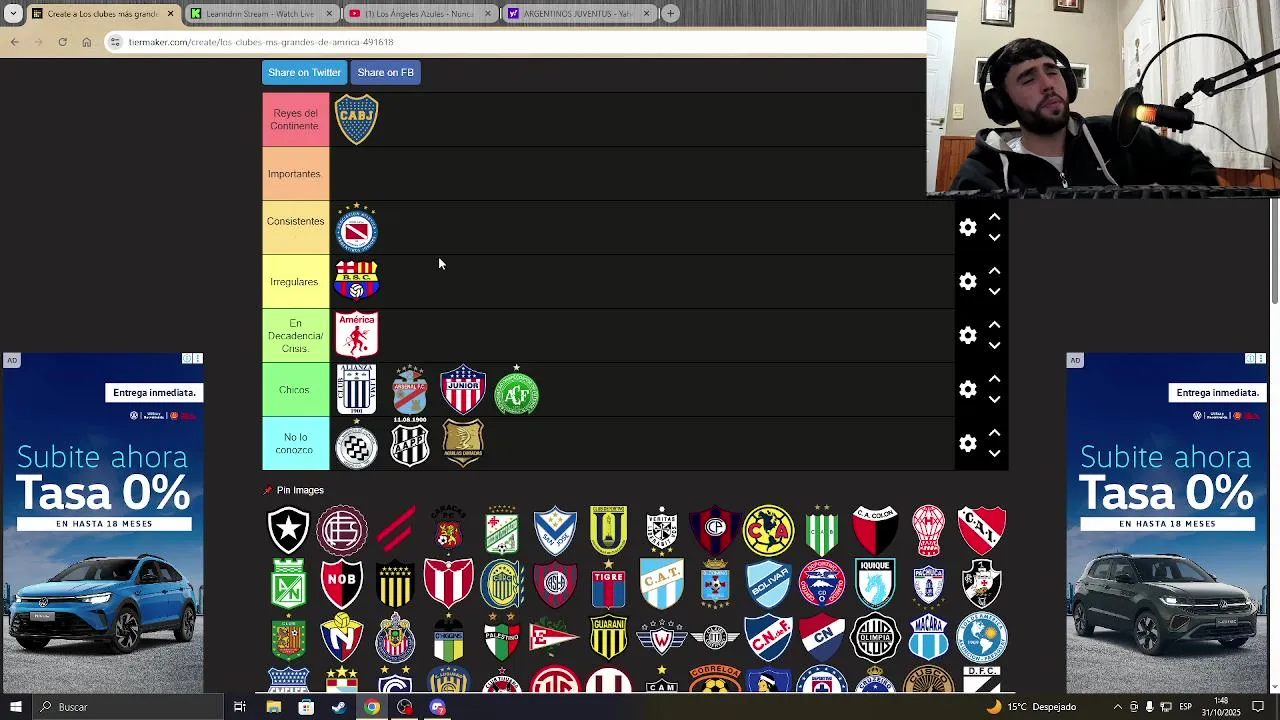Screen dimensions: 1280x720
Task: Move En Decadencia row down
Action: coord(994,346)
